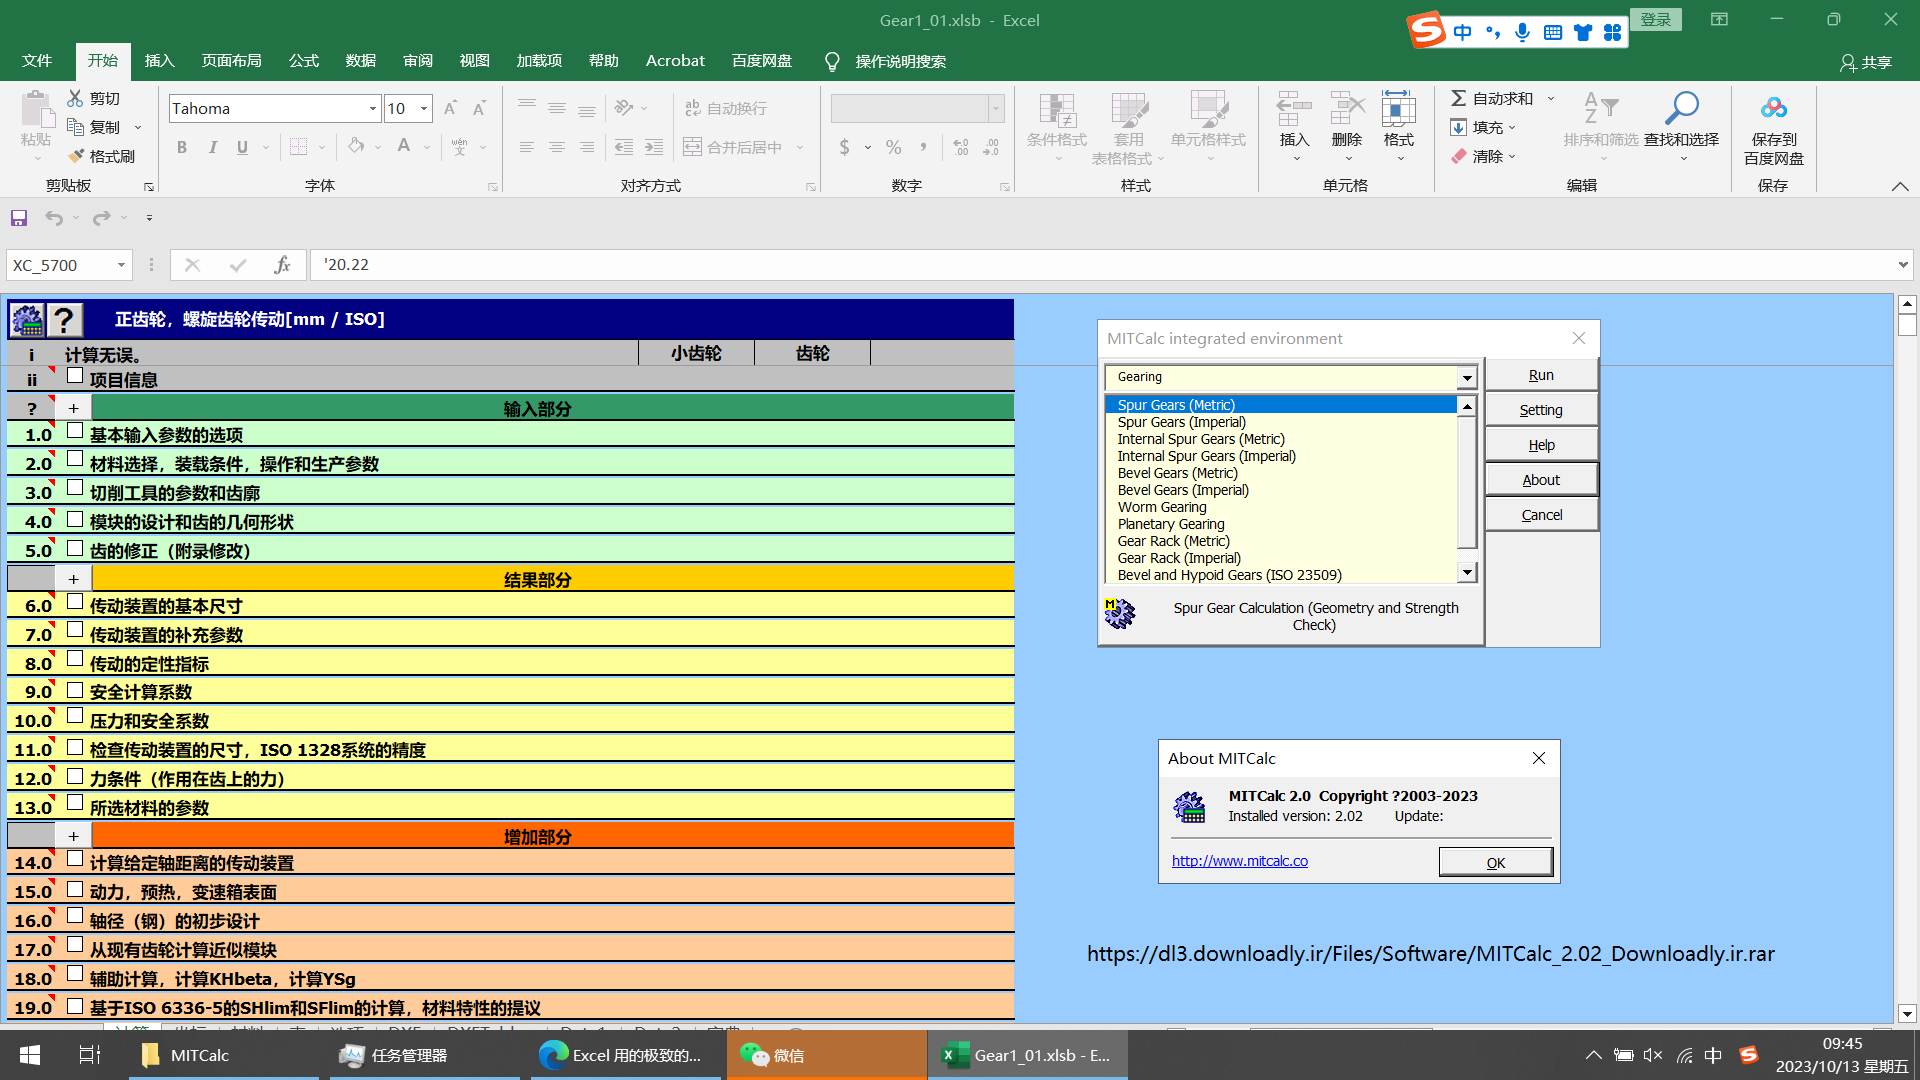This screenshot has height=1080, width=1920.
Task: Switch to the 页面布局 ribbon tab
Action: 231,61
